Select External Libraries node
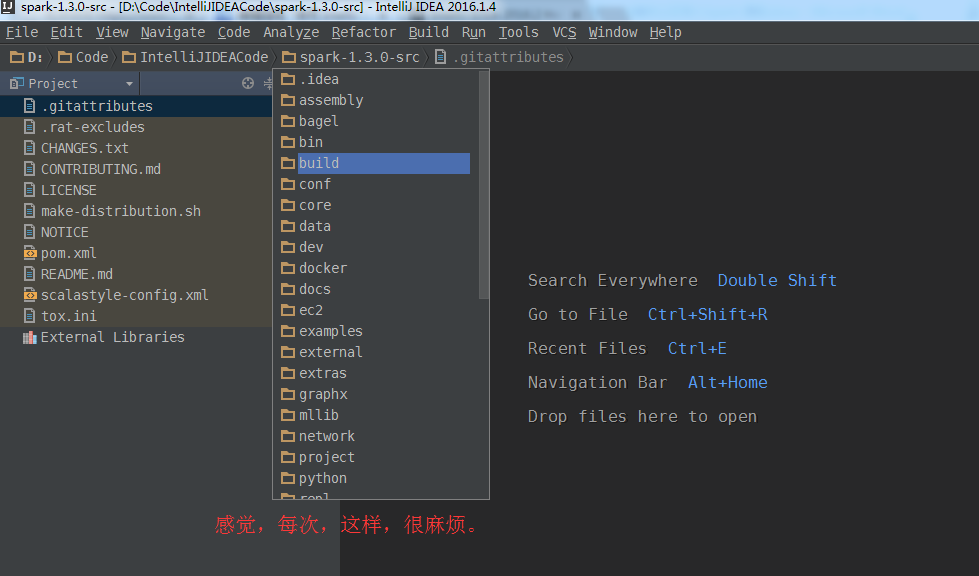The image size is (979, 576). pos(136,338)
